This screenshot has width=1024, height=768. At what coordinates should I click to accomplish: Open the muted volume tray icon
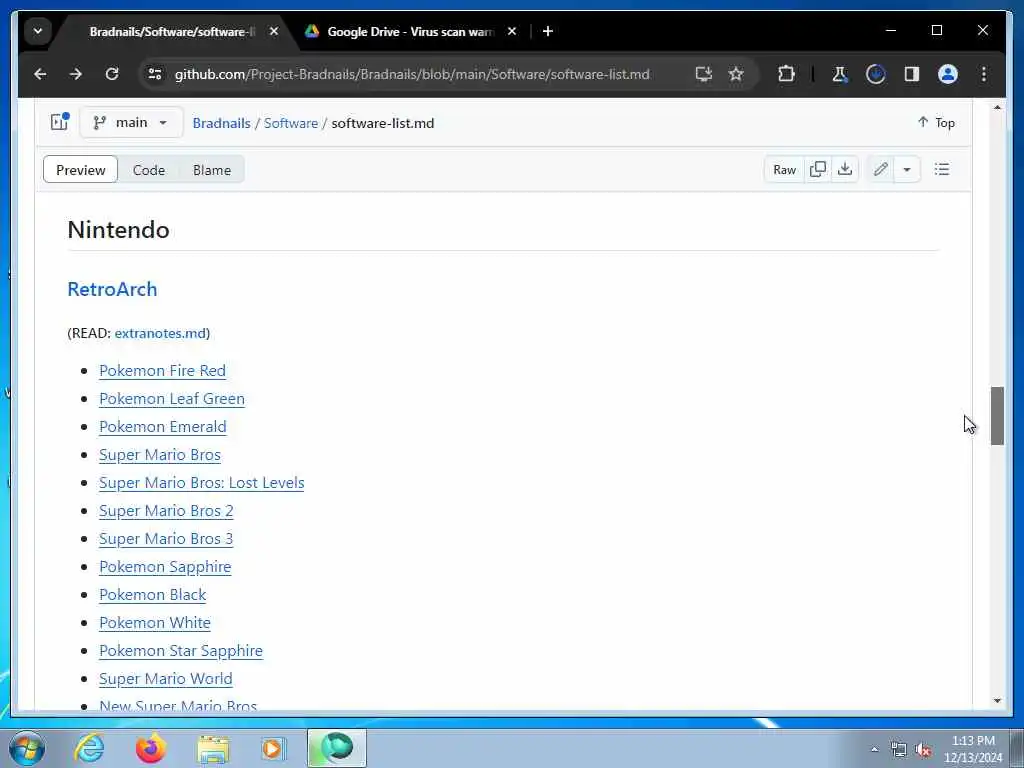tap(923, 750)
